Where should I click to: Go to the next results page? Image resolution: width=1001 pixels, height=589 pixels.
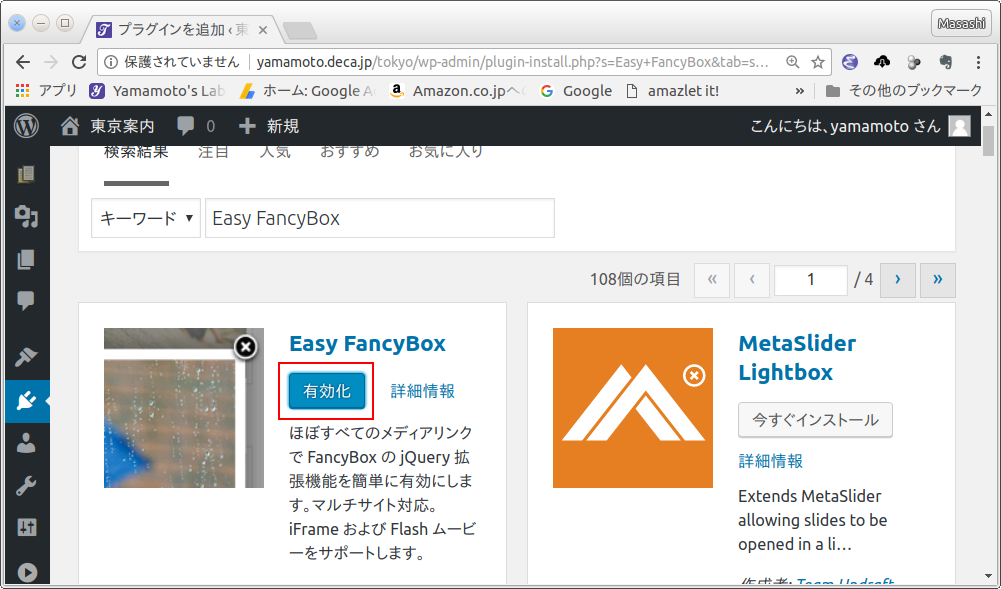(x=898, y=280)
